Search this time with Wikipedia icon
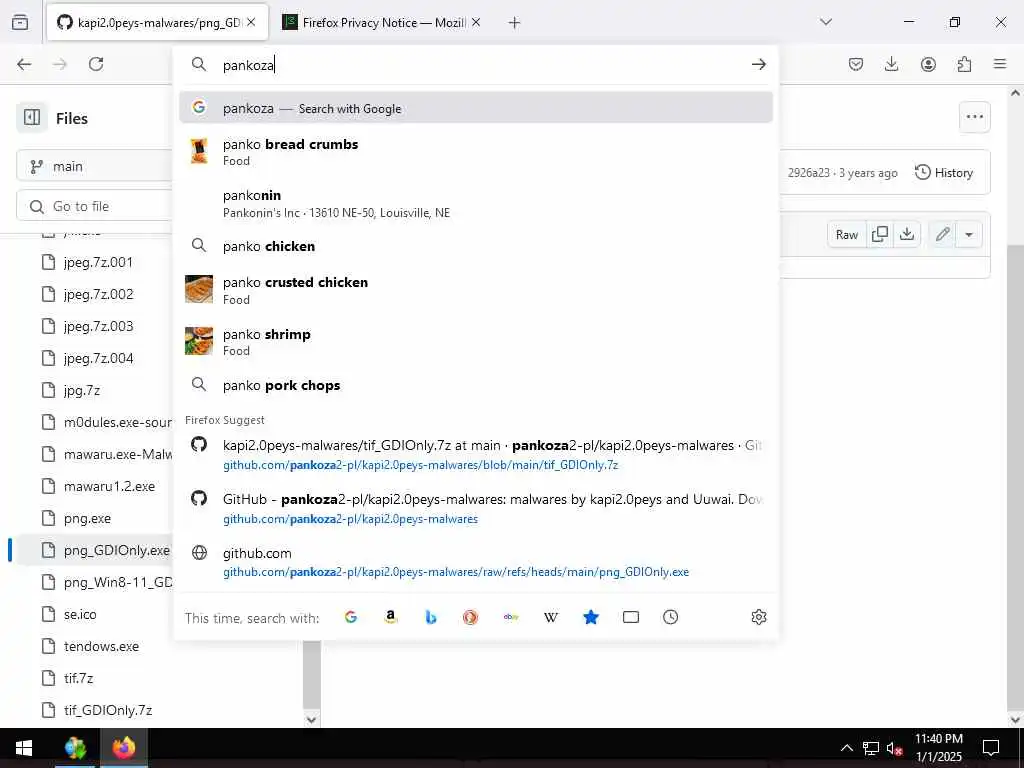Viewport: 1024px width, 768px height. [x=551, y=617]
